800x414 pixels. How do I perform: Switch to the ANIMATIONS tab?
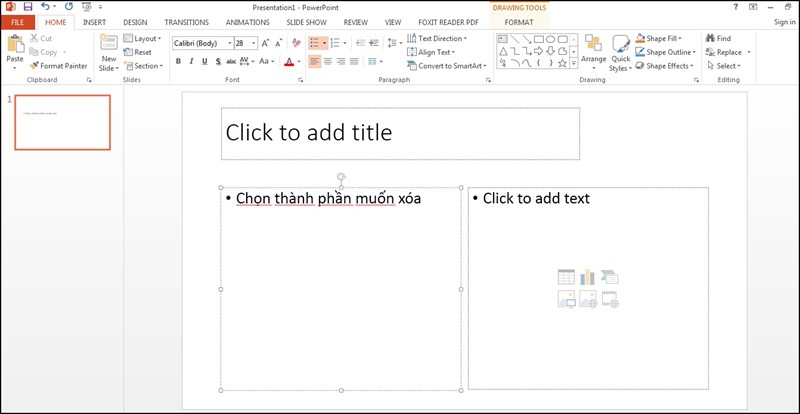[x=247, y=22]
